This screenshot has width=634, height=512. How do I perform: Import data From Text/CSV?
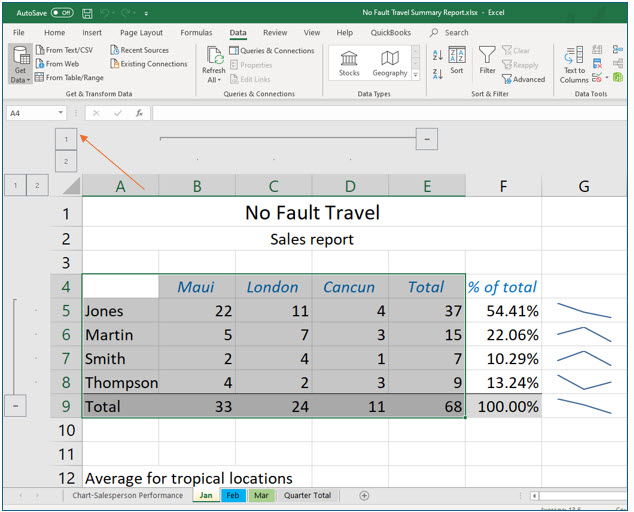(x=65, y=50)
